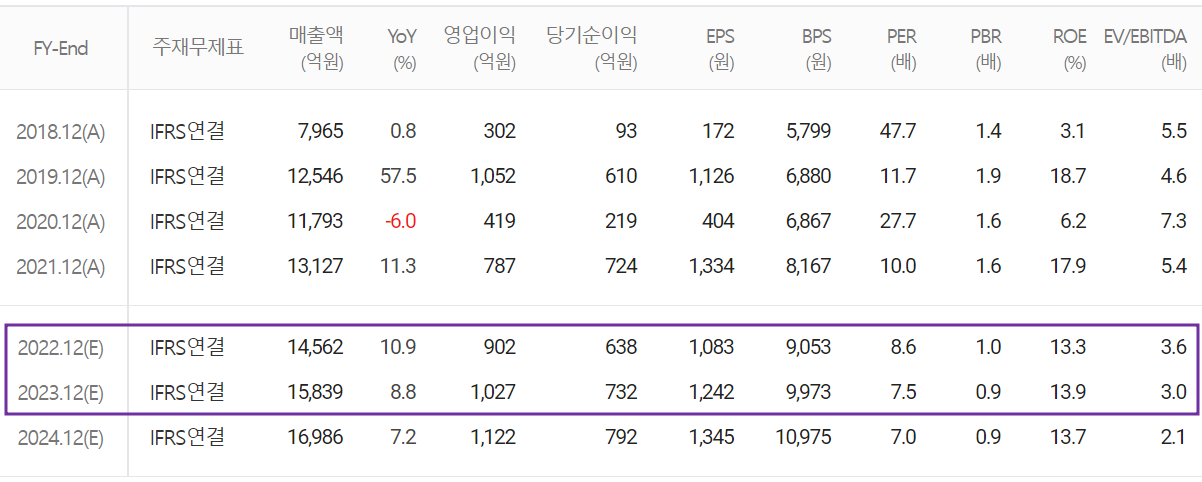This screenshot has height=482, width=1202.
Task: Click the 당기순이익 (억원) column header
Action: click(x=592, y=48)
